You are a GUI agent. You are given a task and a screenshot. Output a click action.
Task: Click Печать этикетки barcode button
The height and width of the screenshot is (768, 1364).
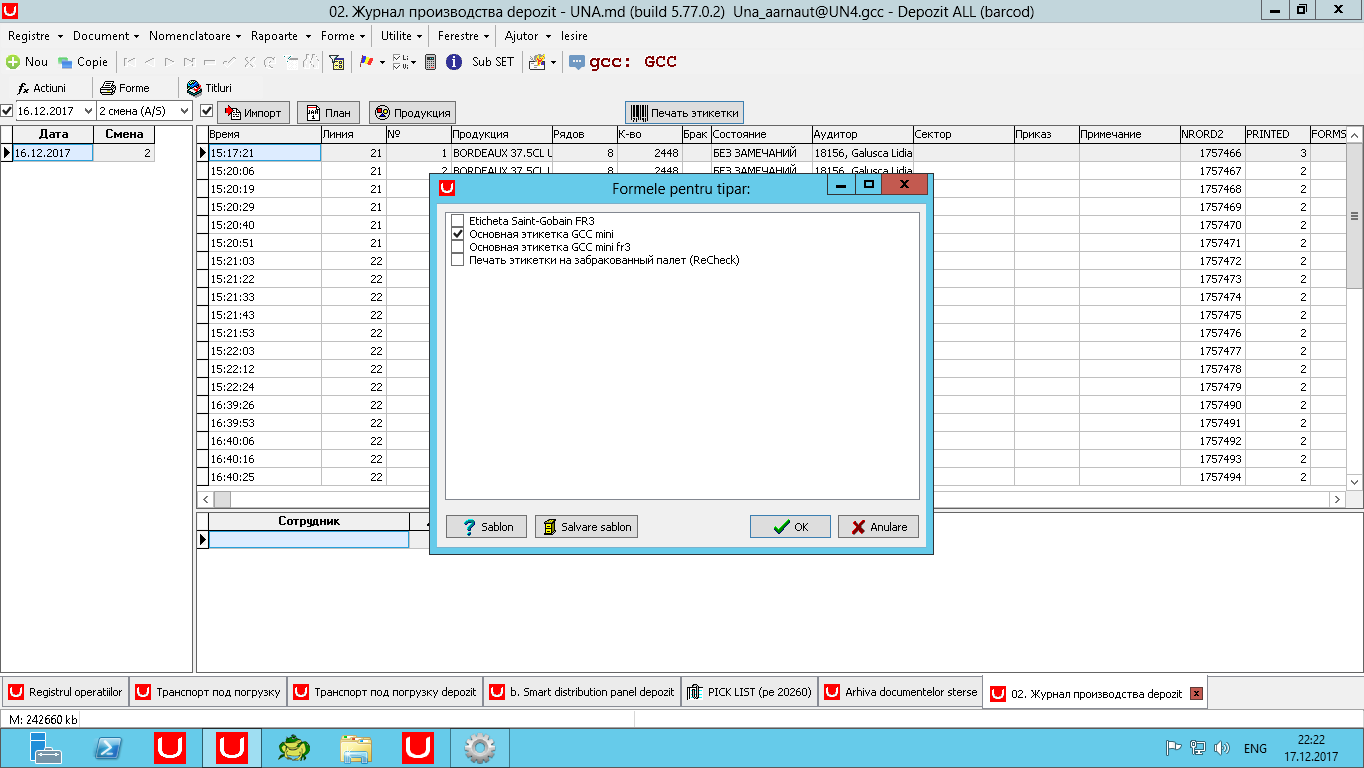pyautogui.click(x=684, y=112)
